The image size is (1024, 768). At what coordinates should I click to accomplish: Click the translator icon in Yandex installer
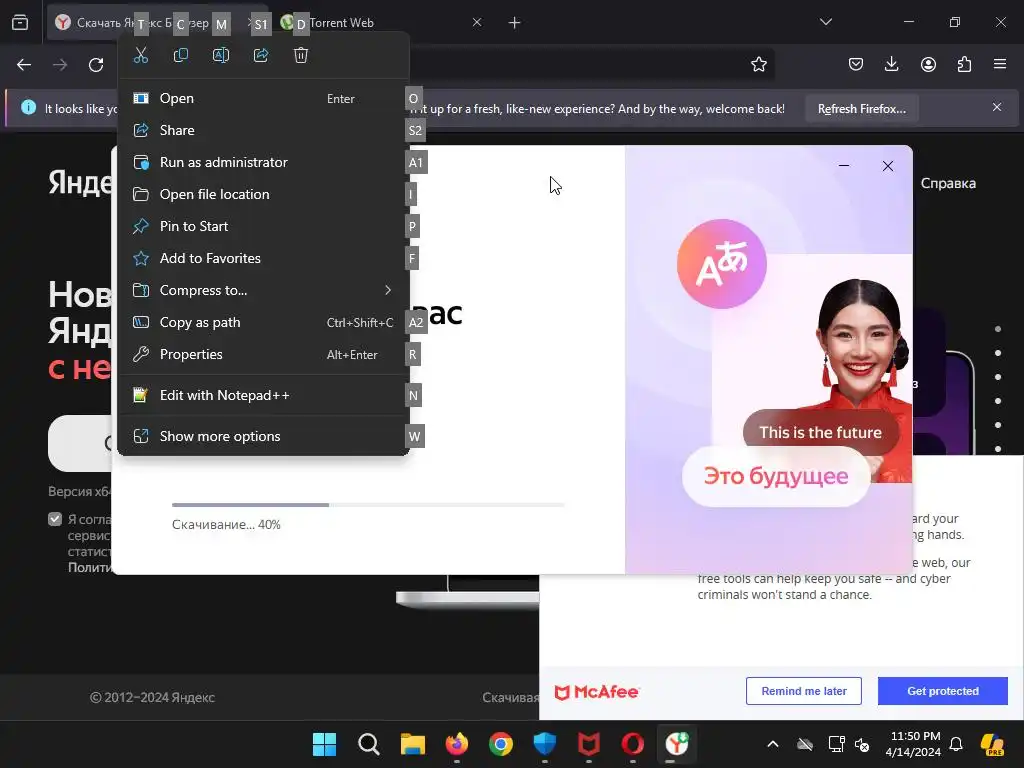[722, 264]
